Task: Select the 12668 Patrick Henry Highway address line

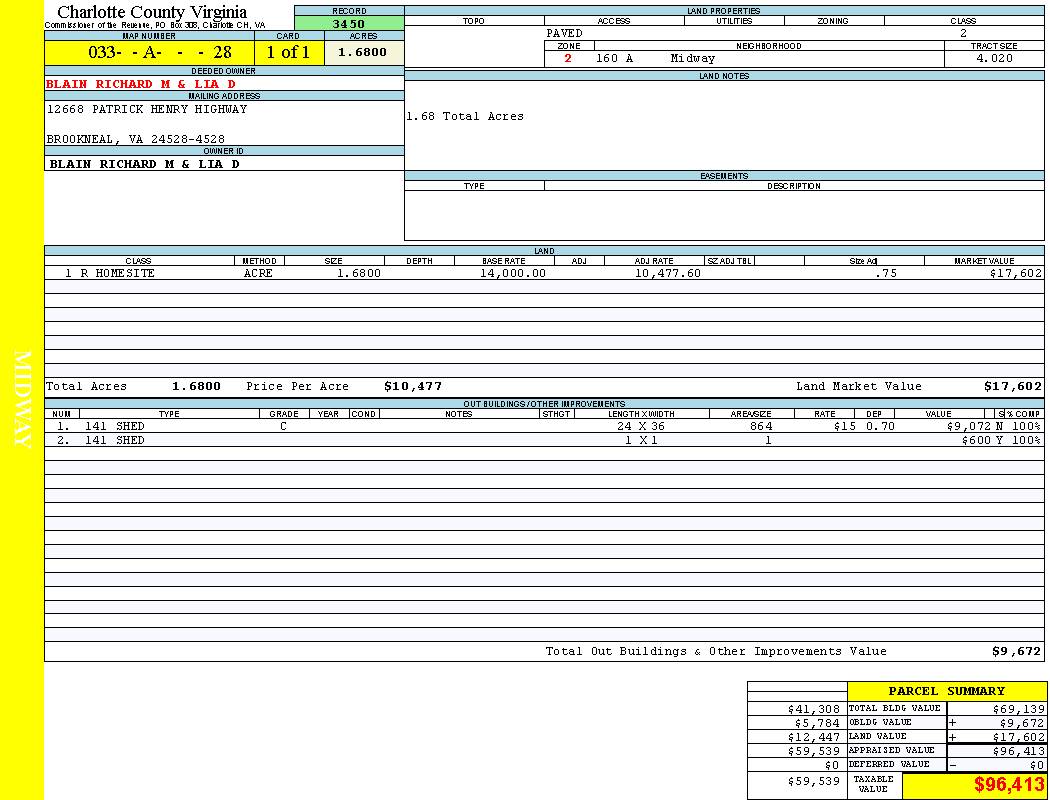Action: pyautogui.click(x=147, y=109)
